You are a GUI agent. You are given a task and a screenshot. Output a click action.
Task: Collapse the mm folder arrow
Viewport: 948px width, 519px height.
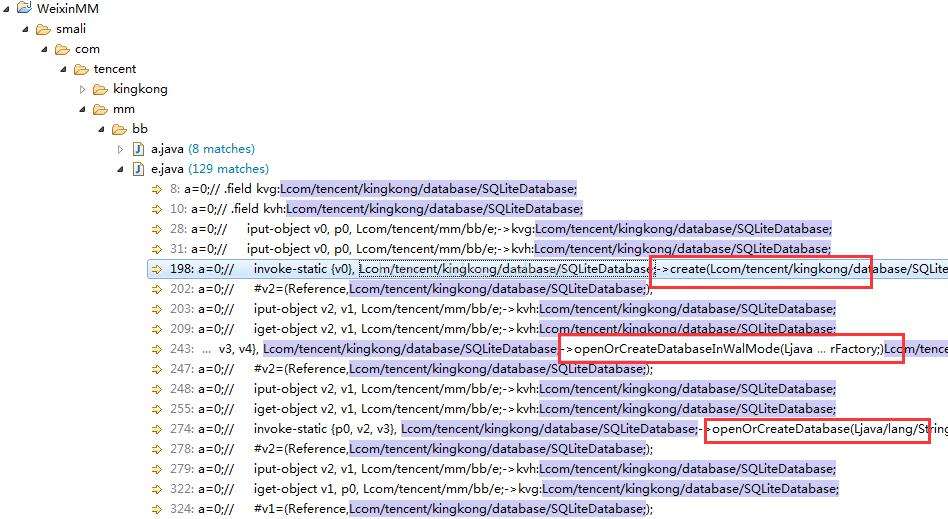pyautogui.click(x=83, y=109)
